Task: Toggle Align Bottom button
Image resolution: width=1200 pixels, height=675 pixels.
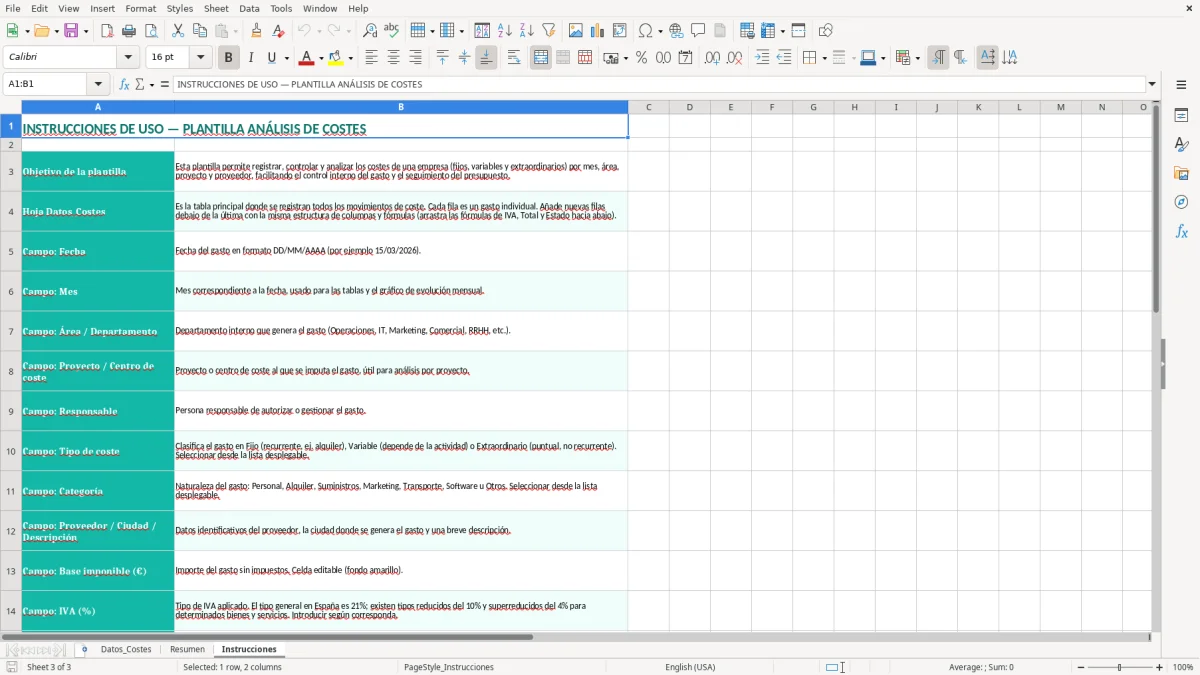Action: tap(486, 58)
